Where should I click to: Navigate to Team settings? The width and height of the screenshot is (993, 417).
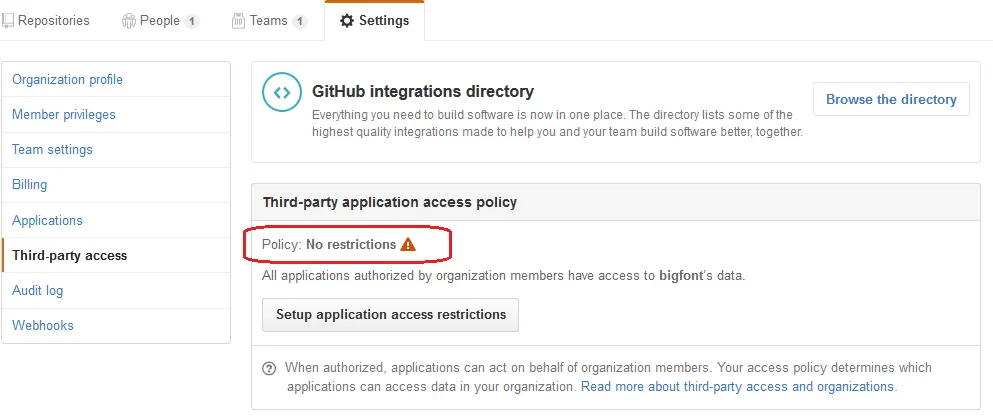(x=52, y=149)
